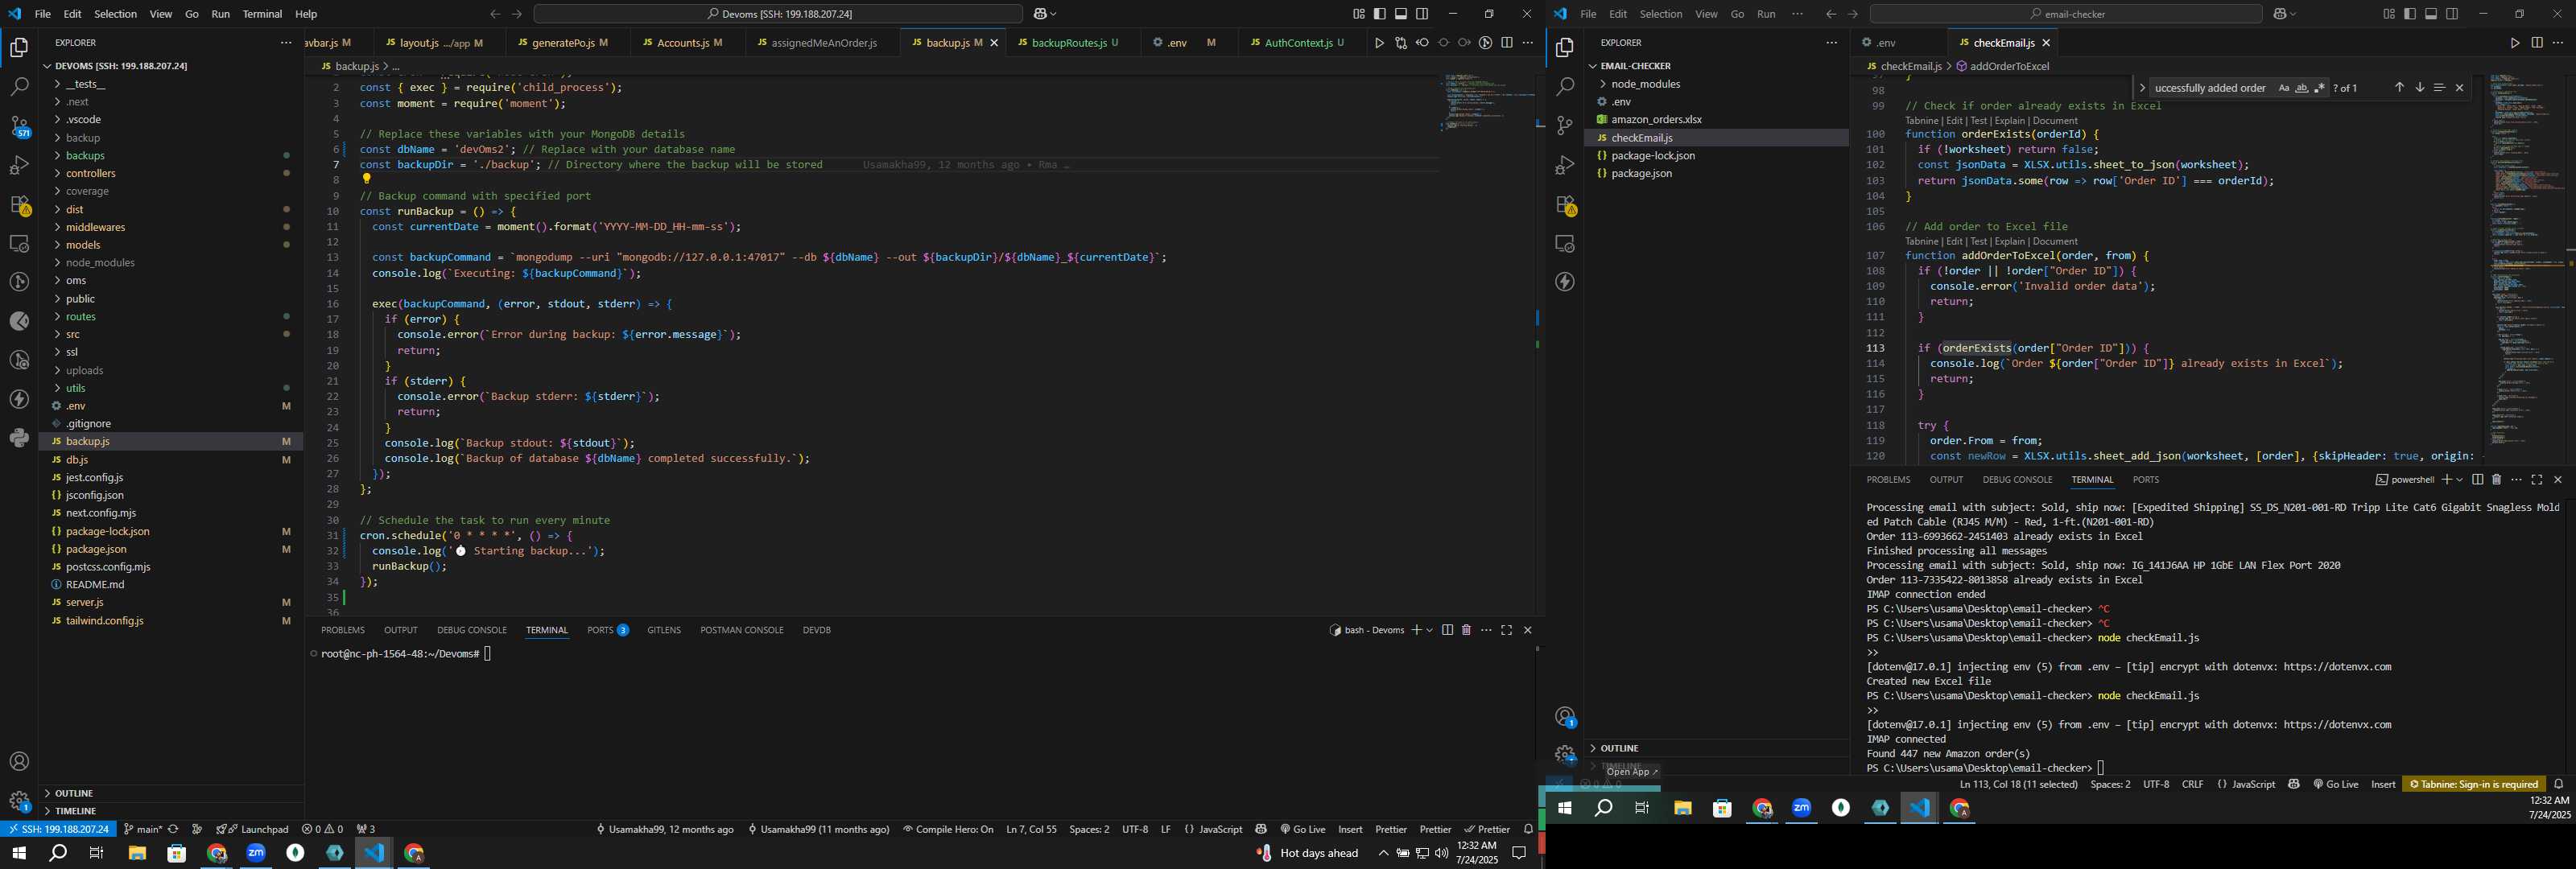
Task: Split the bash terminal in Devoms panel
Action: point(1447,630)
